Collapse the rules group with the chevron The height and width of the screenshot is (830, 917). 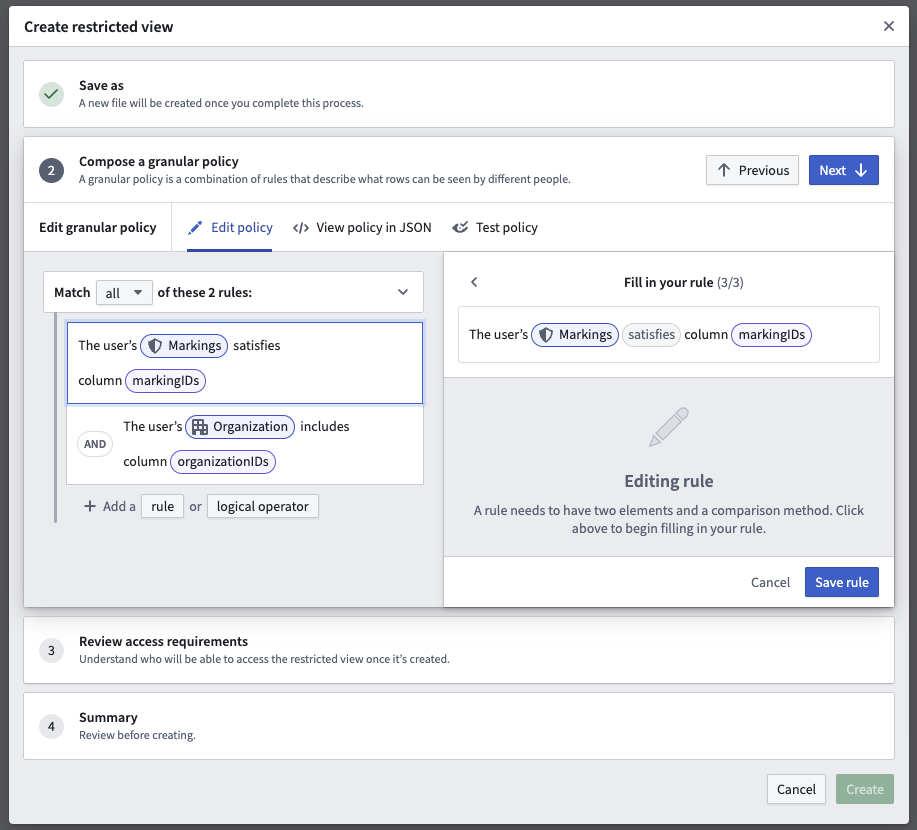coord(403,292)
